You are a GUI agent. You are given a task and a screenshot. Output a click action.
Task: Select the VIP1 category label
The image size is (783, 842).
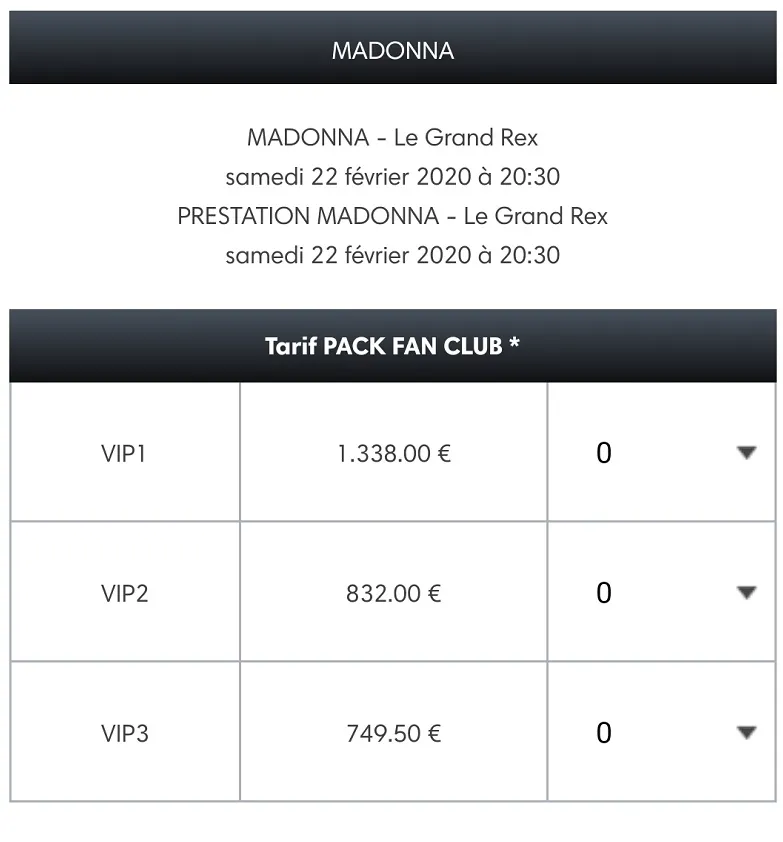coord(124,453)
